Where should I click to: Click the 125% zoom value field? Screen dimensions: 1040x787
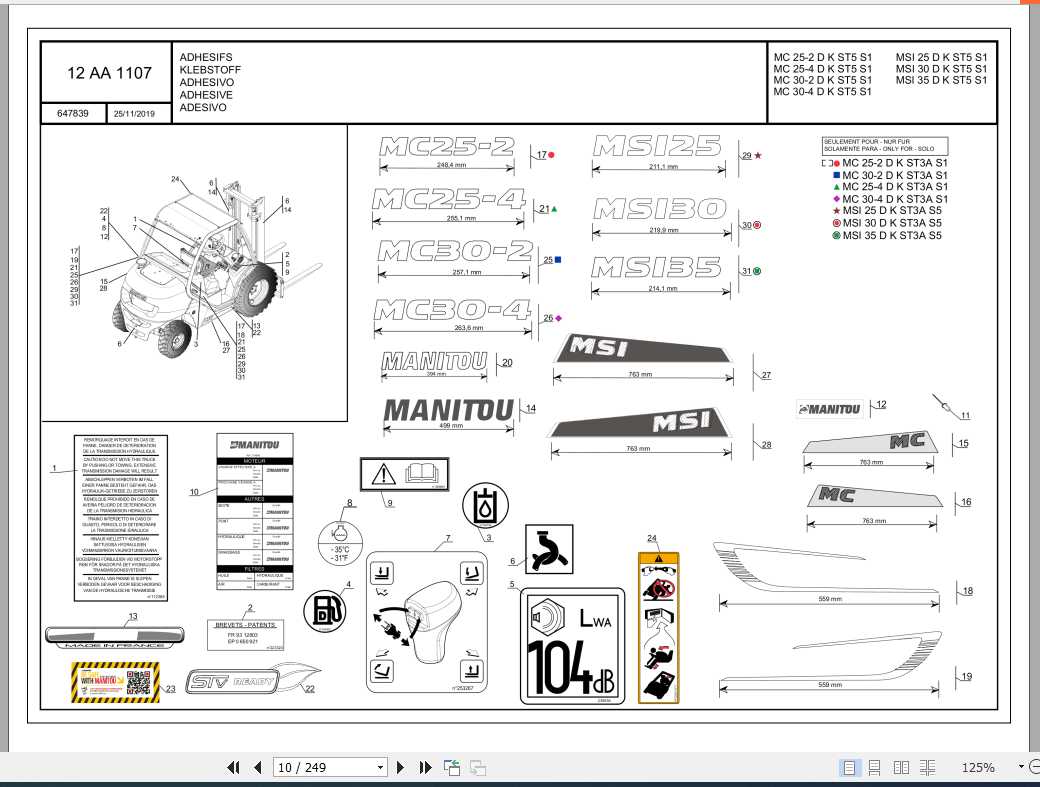(977, 767)
